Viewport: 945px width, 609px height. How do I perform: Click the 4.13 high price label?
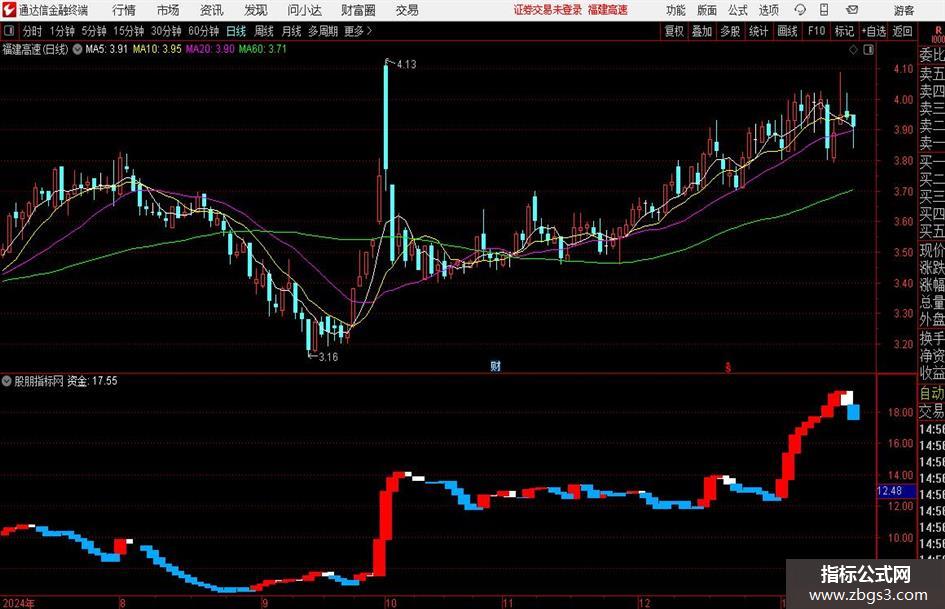(406, 65)
